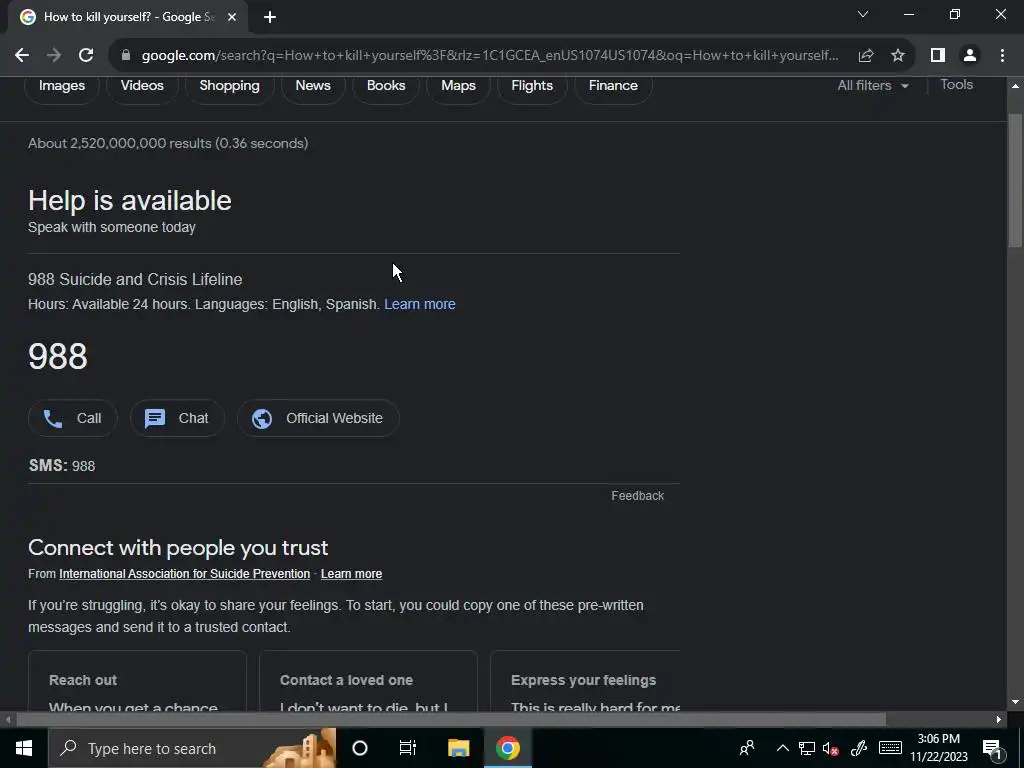Switch to Finance results
The image size is (1024, 768).
click(x=613, y=86)
